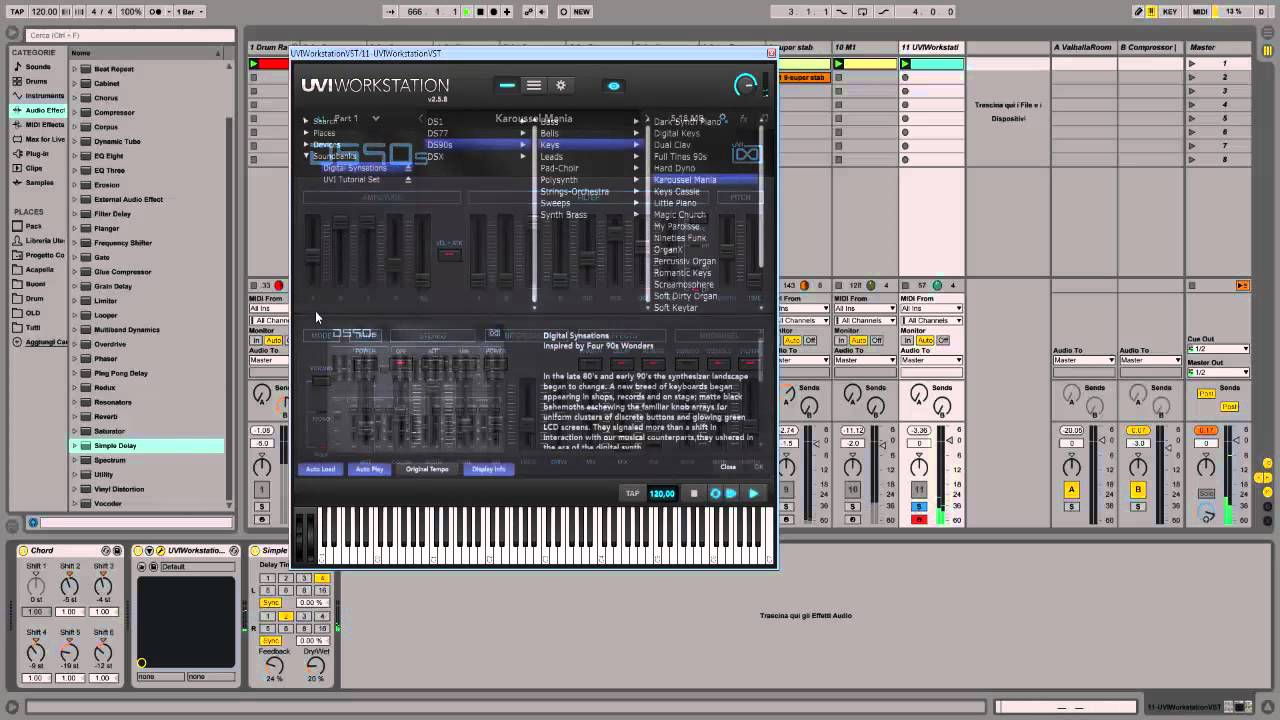1280x720 pixels.
Task: Open MIDI Effects category in Live browser
Action: pyautogui.click(x=38, y=125)
